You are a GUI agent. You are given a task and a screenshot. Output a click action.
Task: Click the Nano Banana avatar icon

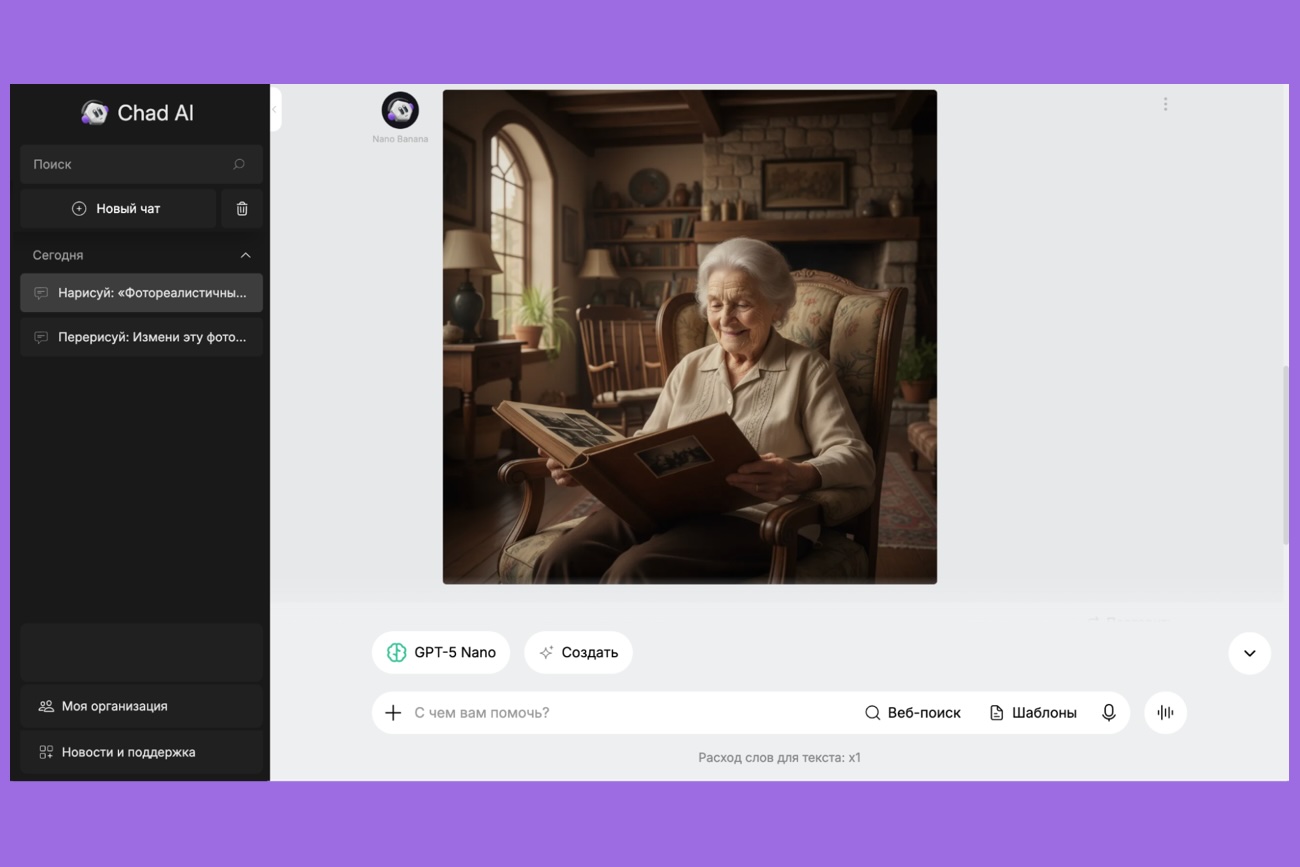[400, 110]
